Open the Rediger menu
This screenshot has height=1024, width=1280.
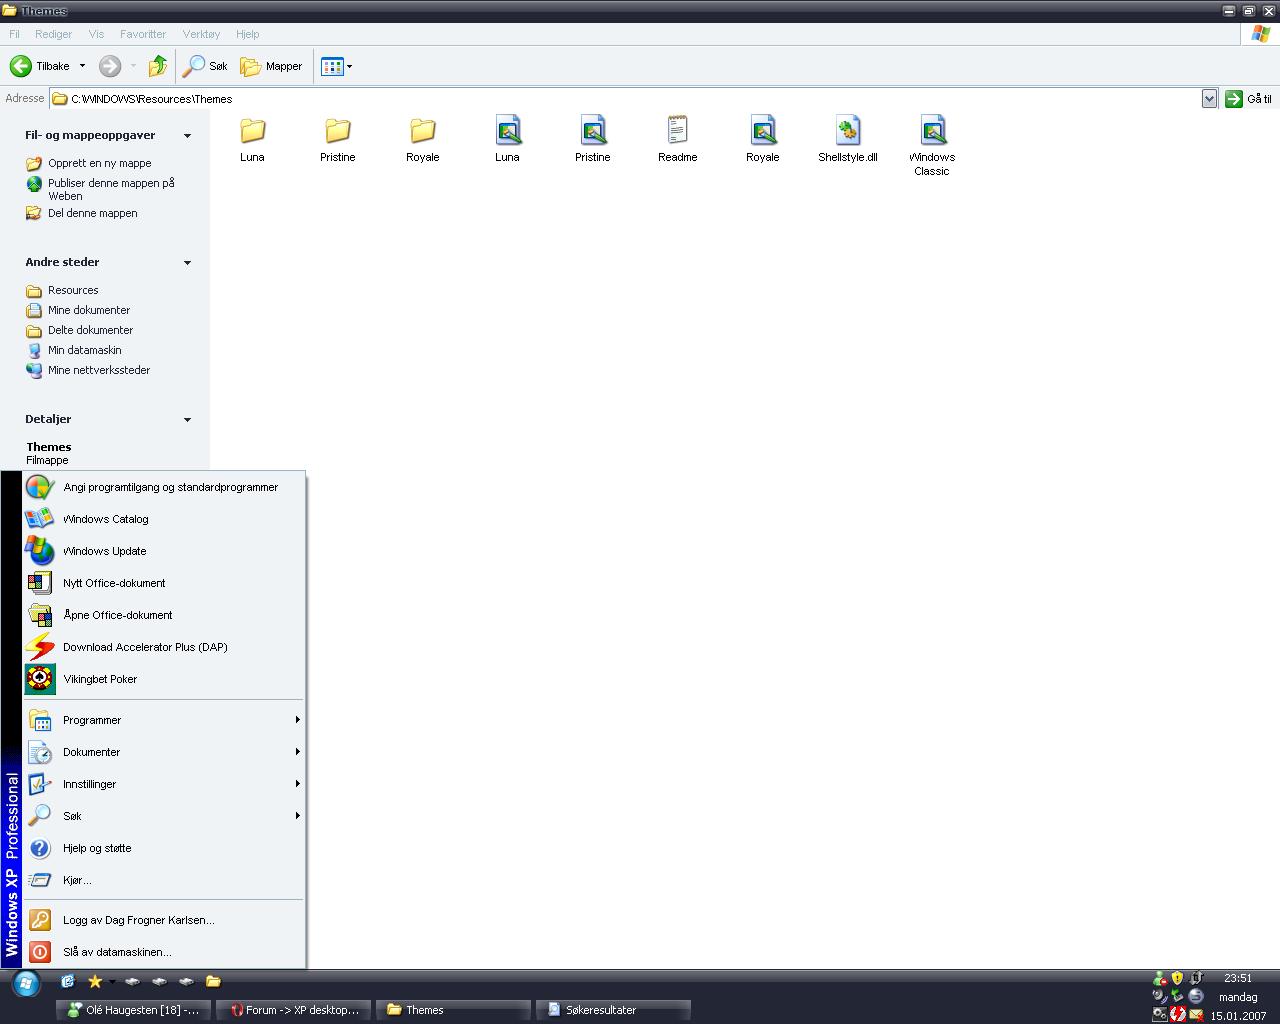click(x=53, y=34)
